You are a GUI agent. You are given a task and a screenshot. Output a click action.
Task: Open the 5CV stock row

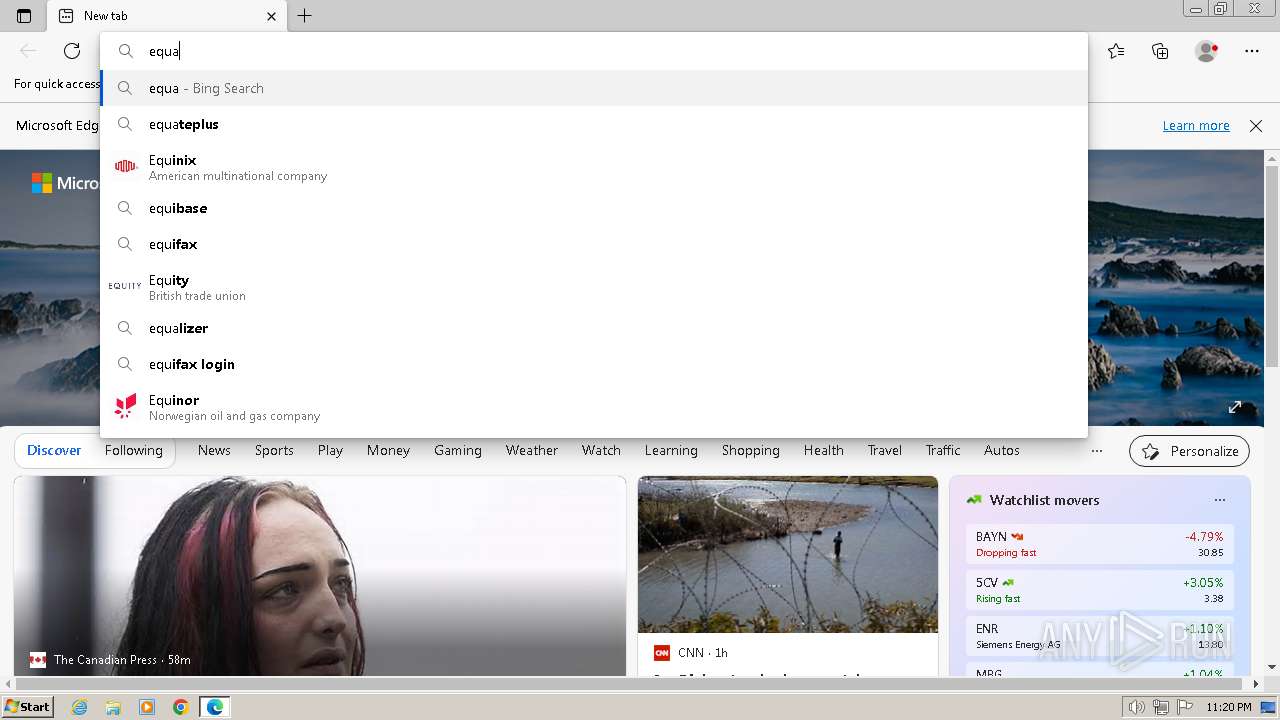(x=1100, y=590)
